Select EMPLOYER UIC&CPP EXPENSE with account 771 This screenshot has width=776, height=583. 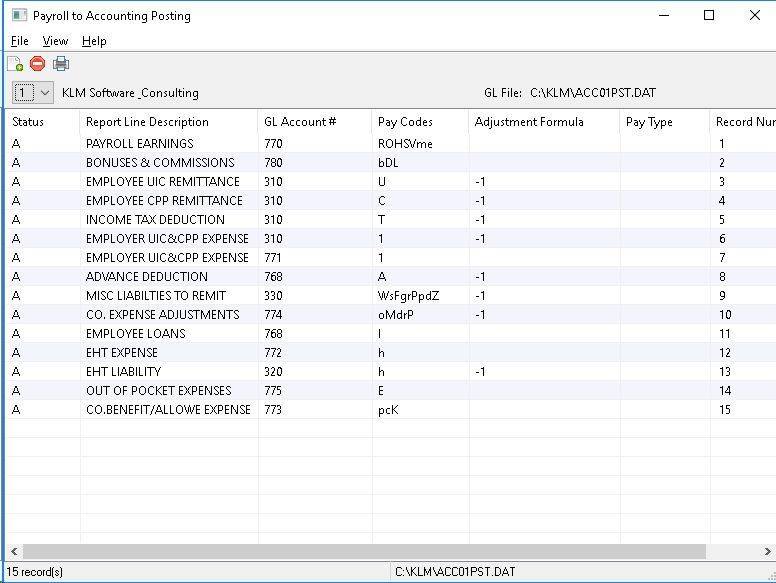(390, 257)
